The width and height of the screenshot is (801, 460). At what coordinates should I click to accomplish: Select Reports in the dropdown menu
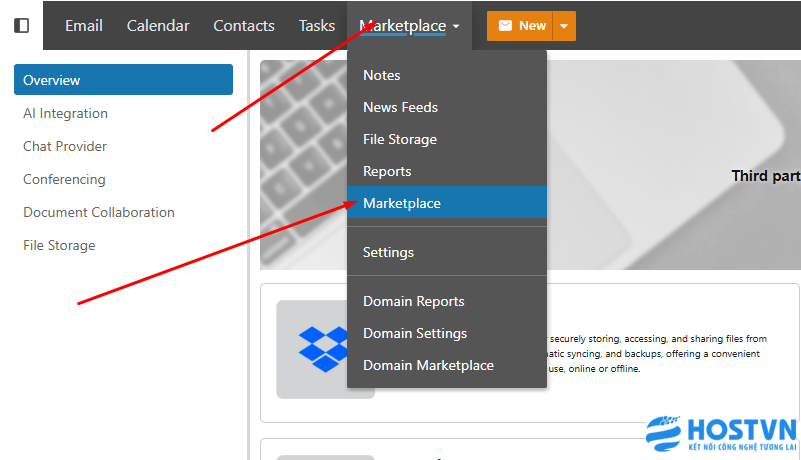point(387,171)
